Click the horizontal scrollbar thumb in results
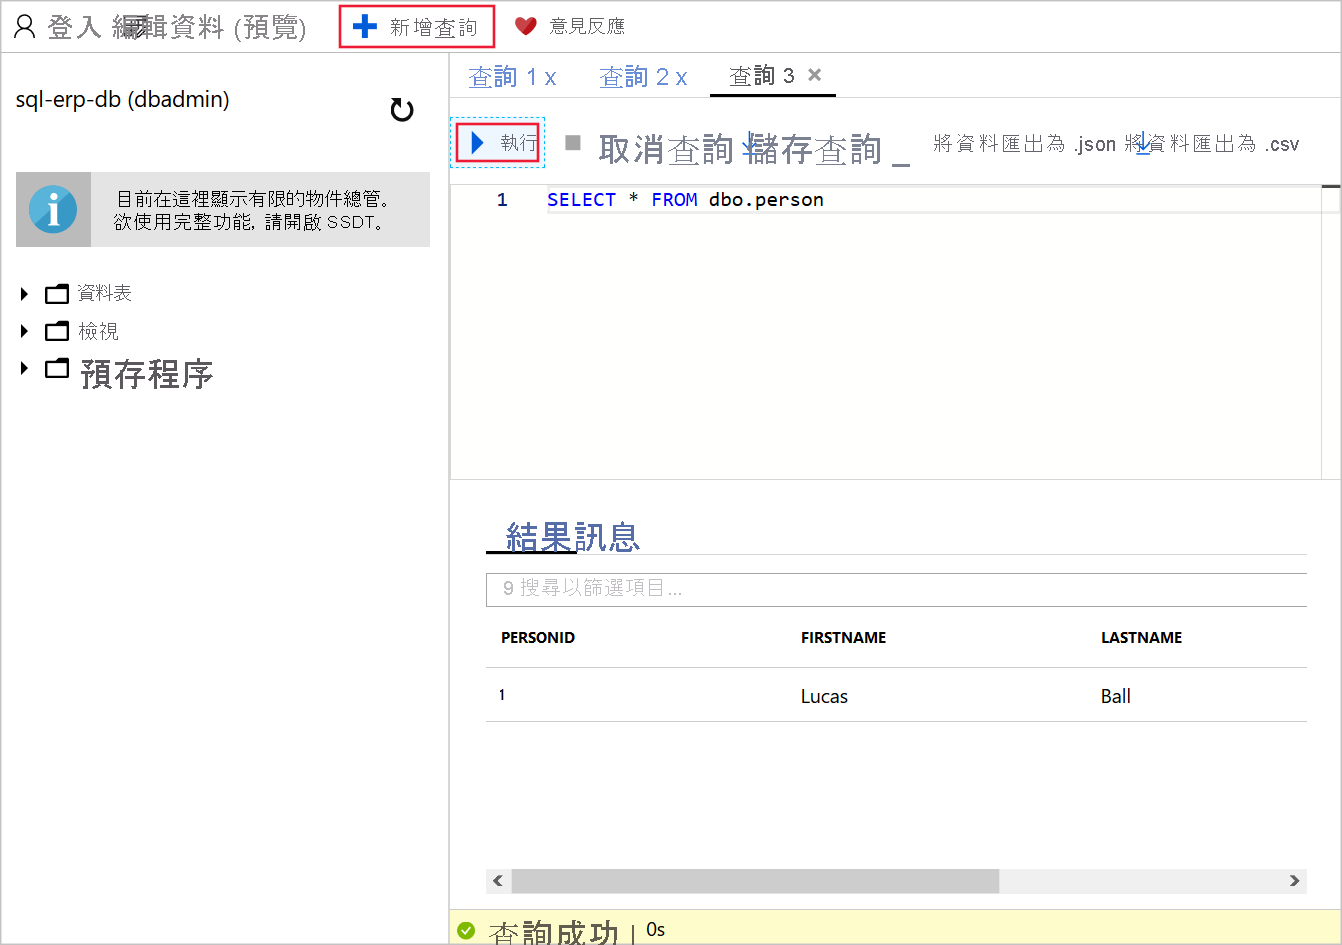 tap(755, 881)
